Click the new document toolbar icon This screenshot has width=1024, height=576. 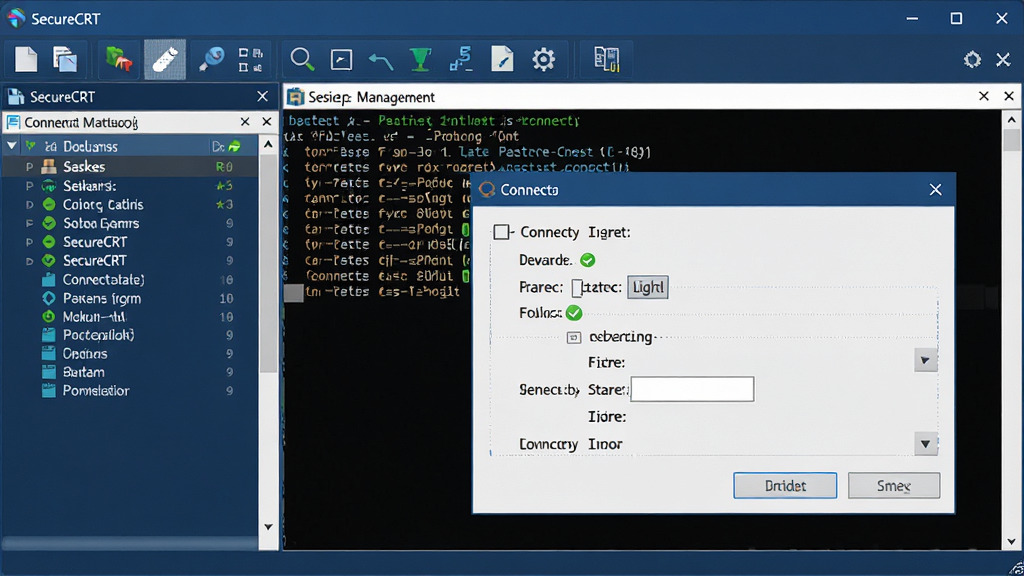[26, 59]
